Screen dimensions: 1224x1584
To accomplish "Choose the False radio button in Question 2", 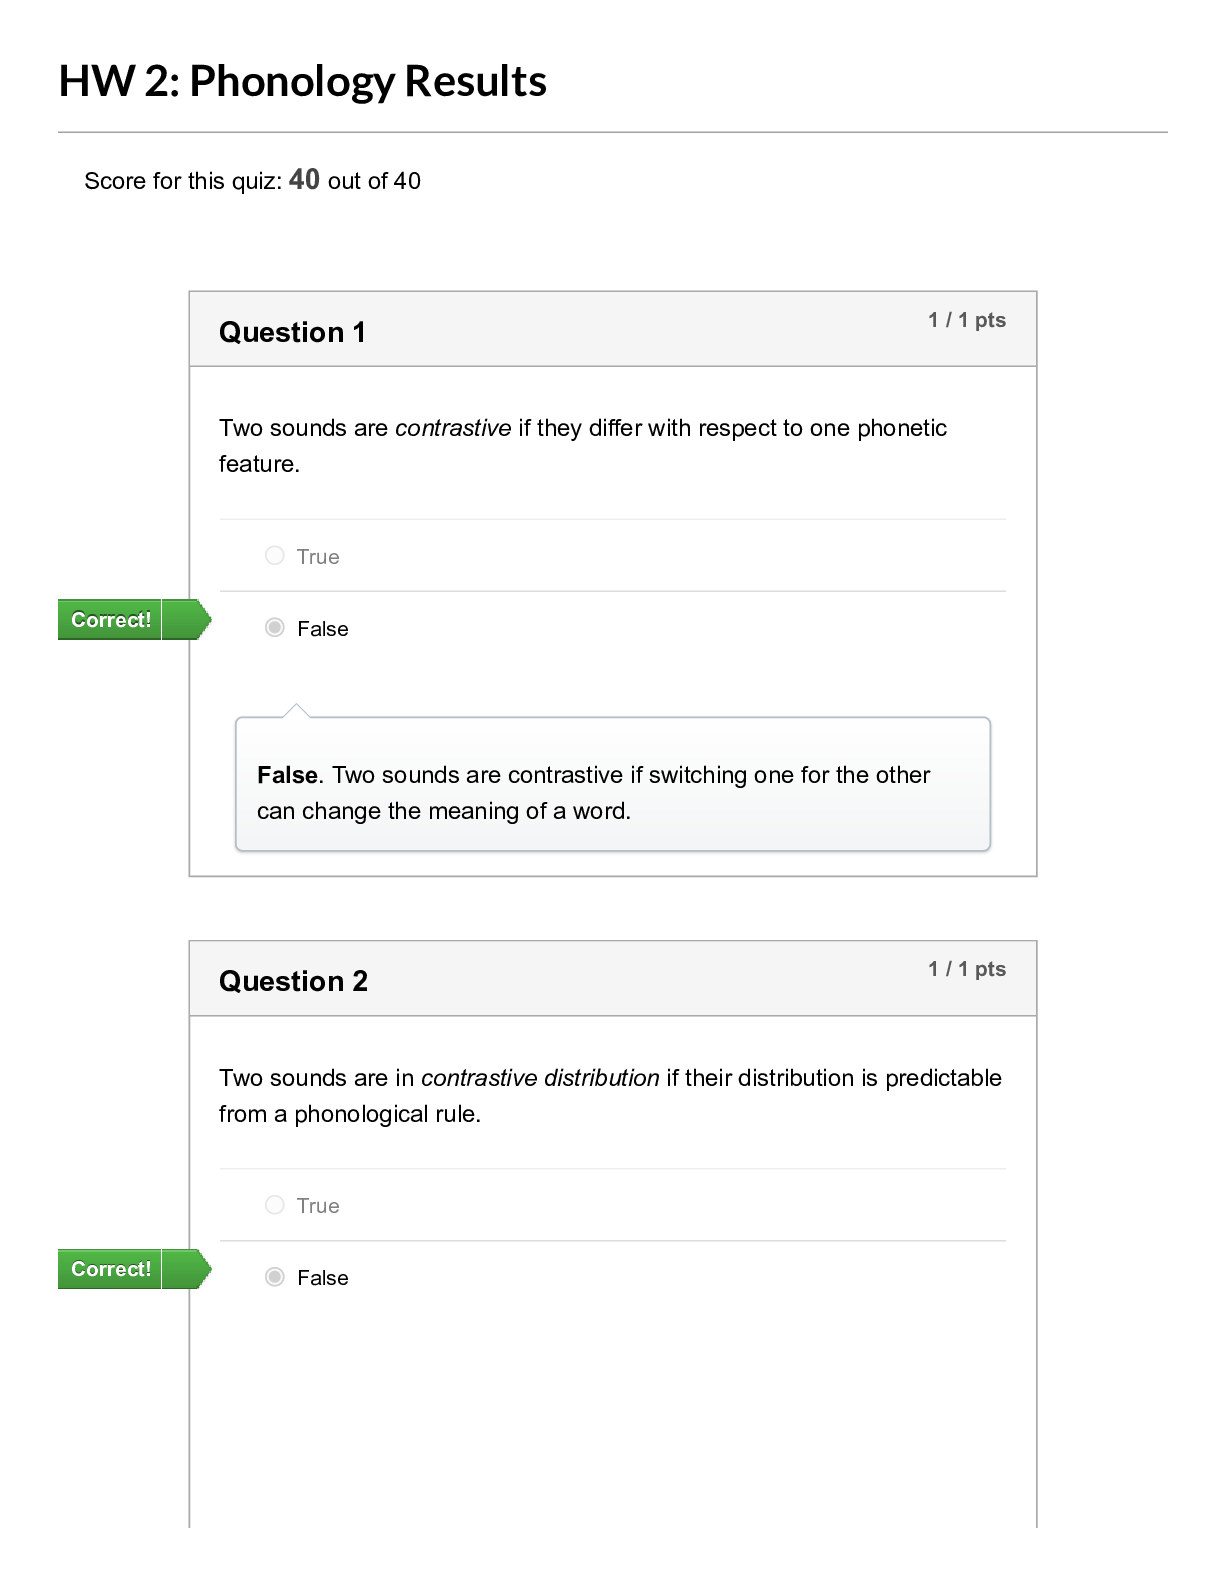I will pyautogui.click(x=275, y=1277).
